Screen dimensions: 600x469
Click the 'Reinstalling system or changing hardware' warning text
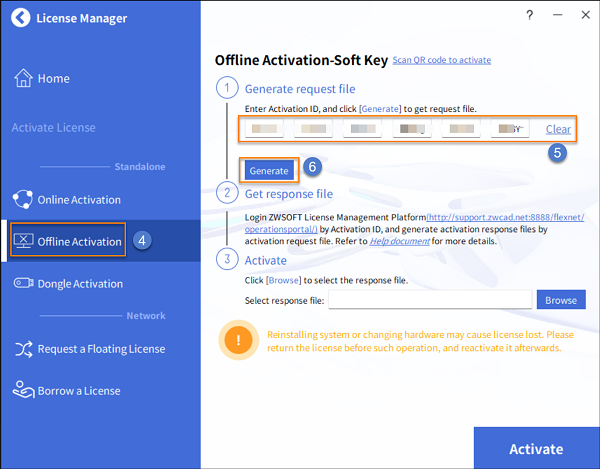pos(420,341)
